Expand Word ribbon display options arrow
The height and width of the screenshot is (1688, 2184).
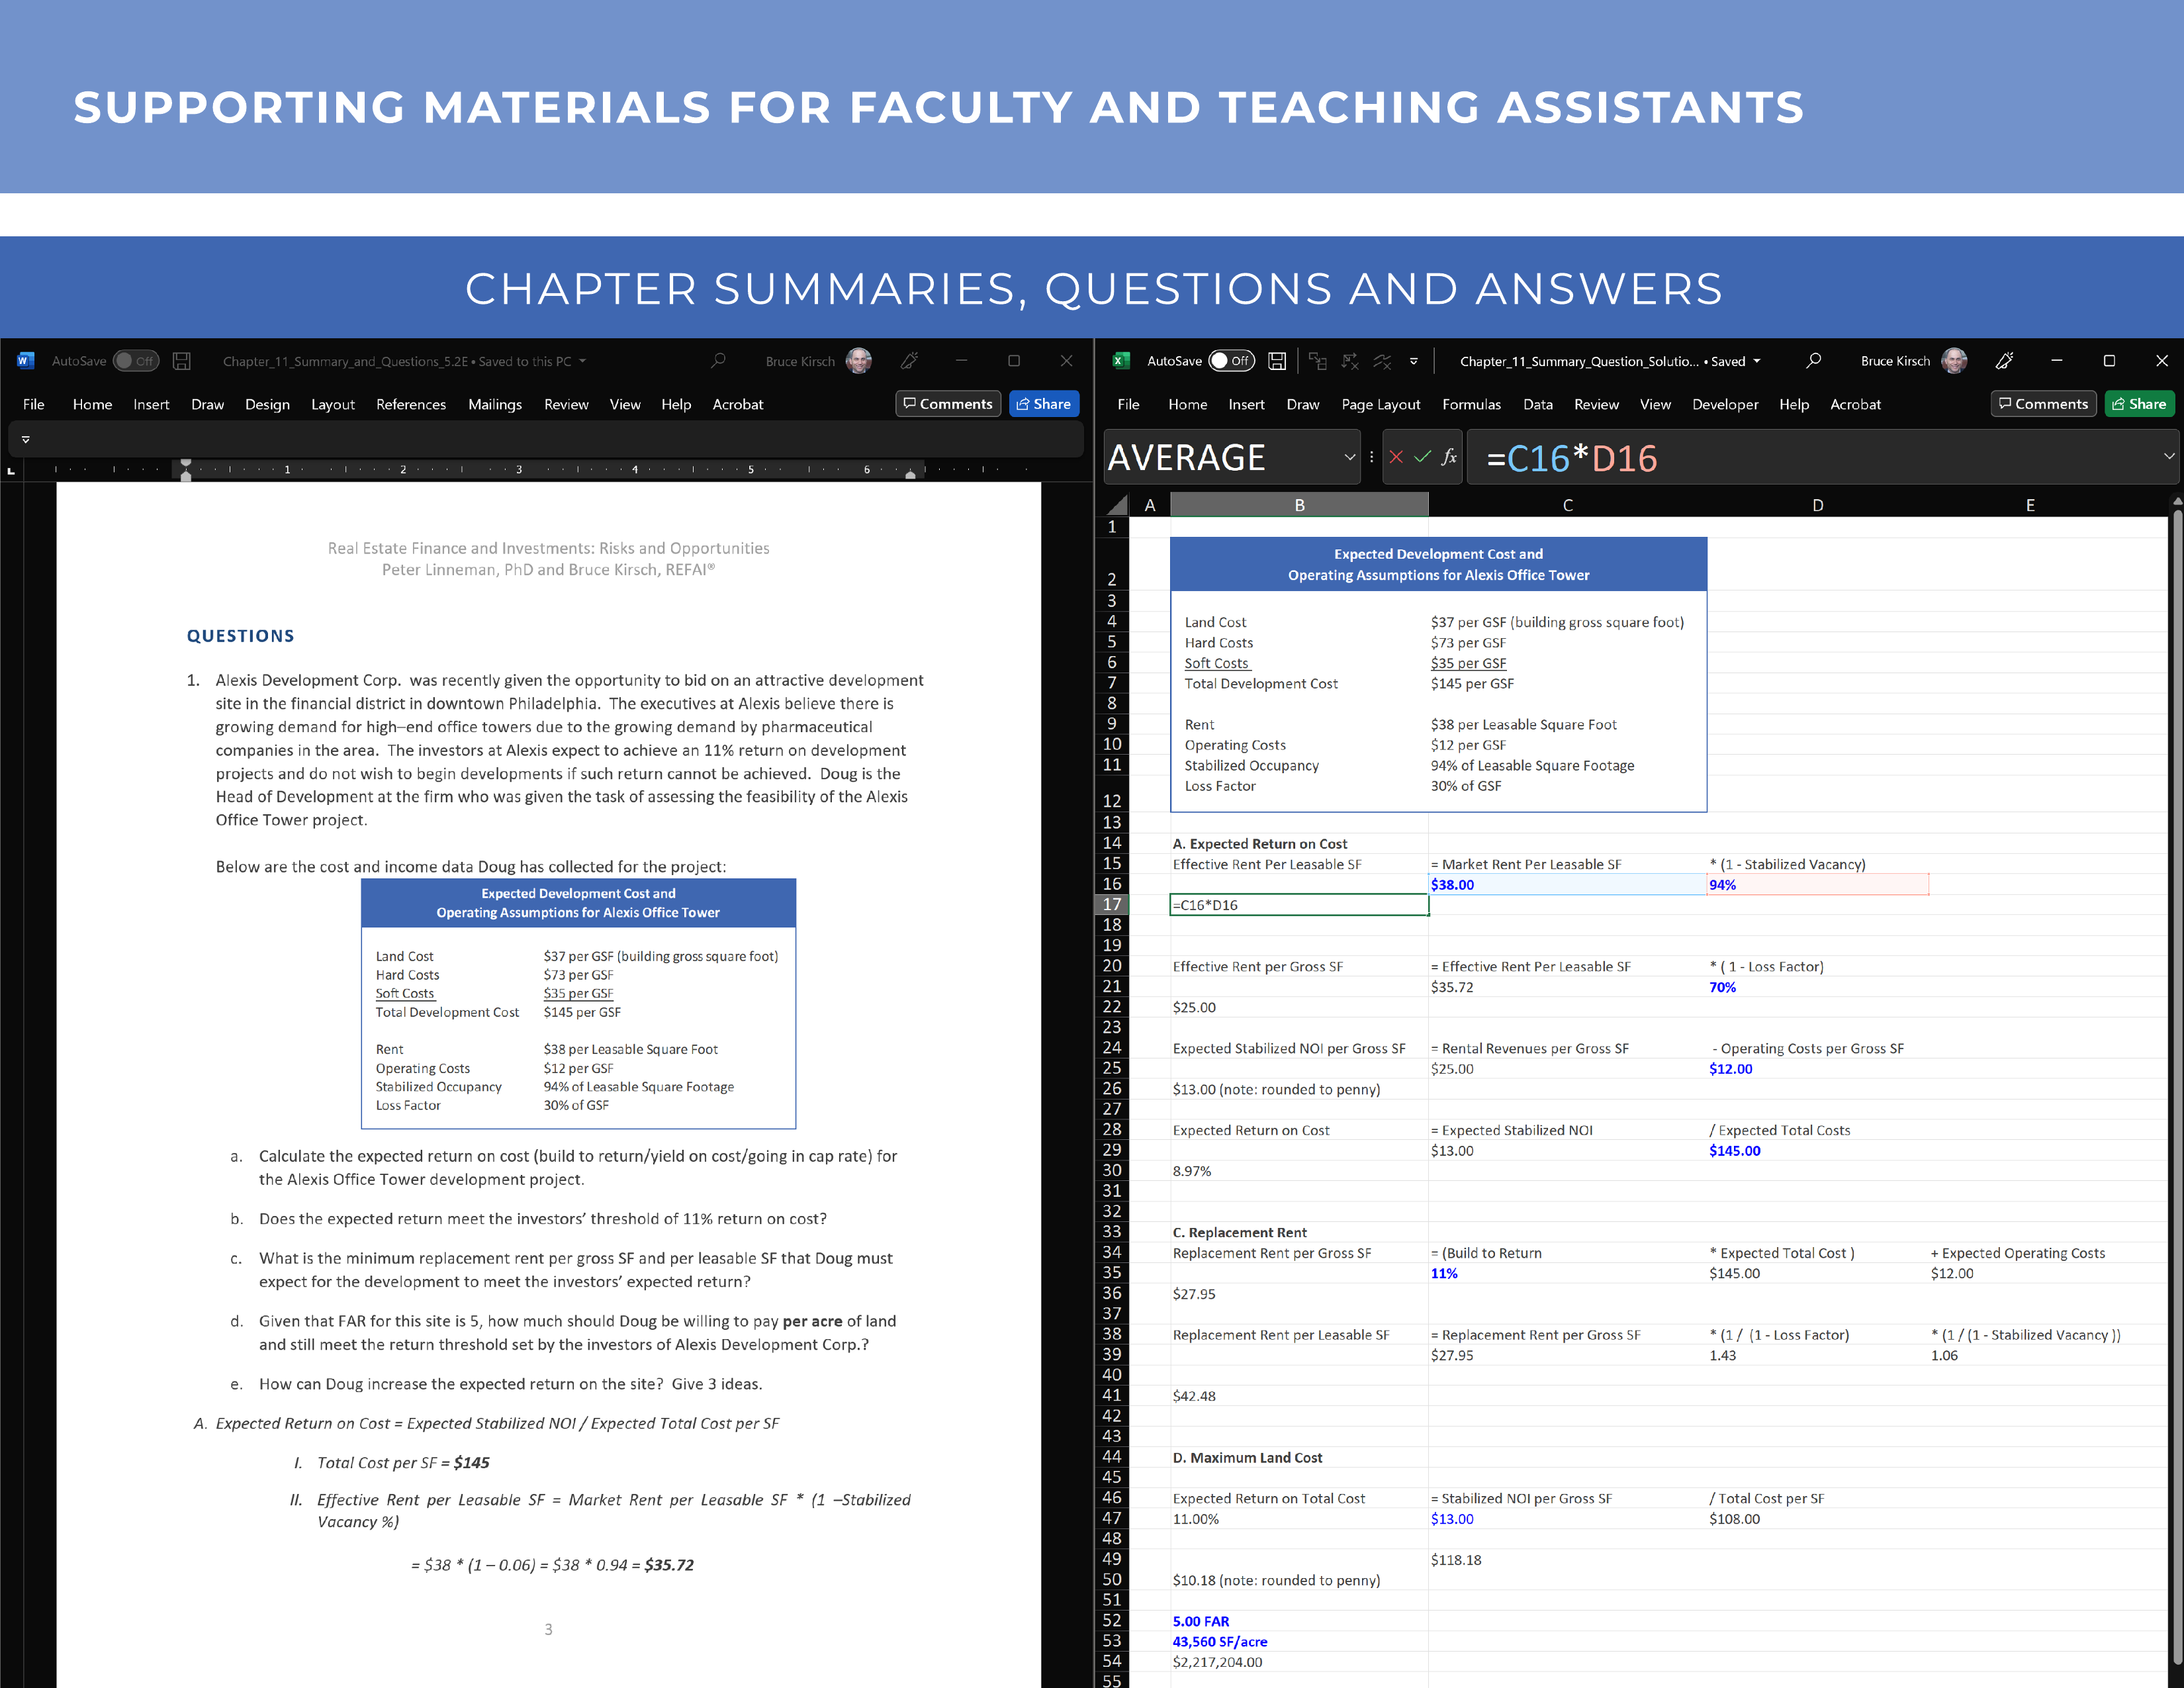pyautogui.click(x=26, y=439)
